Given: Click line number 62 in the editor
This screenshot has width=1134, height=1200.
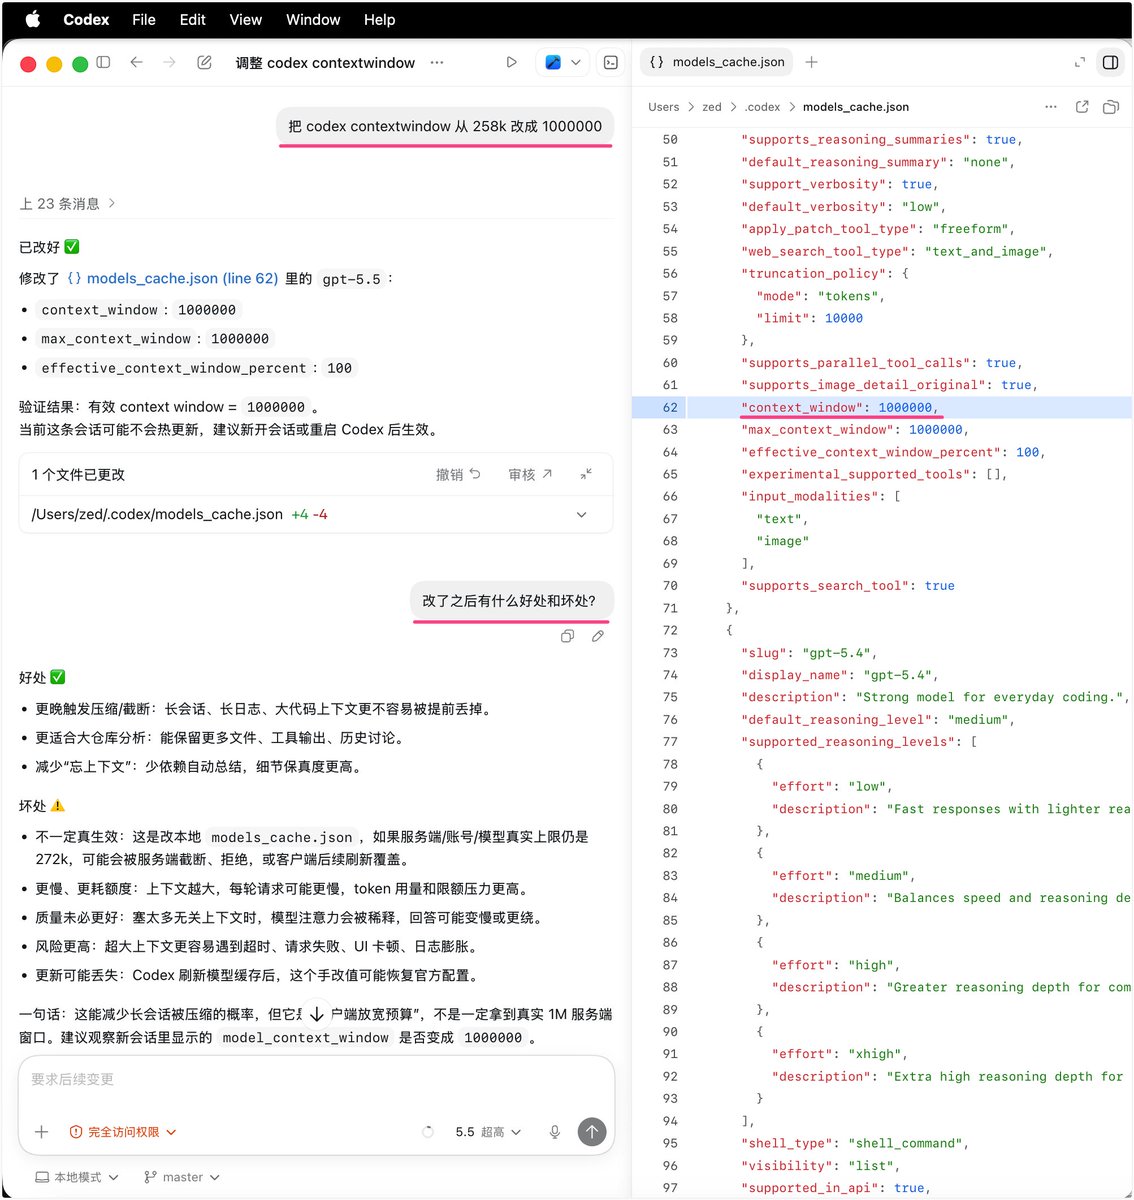Looking at the screenshot, I should [x=670, y=407].
